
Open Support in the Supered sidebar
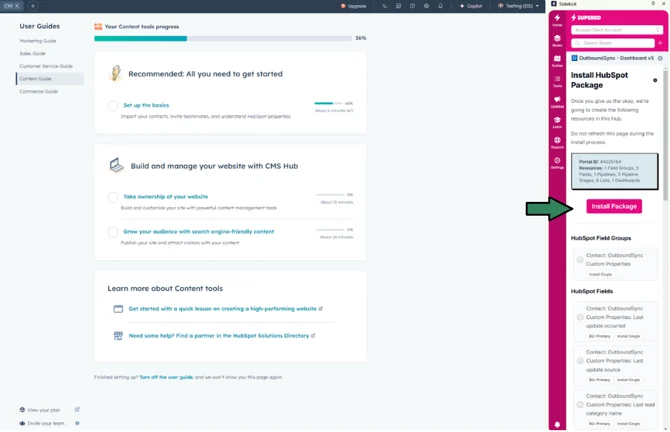coord(557,143)
